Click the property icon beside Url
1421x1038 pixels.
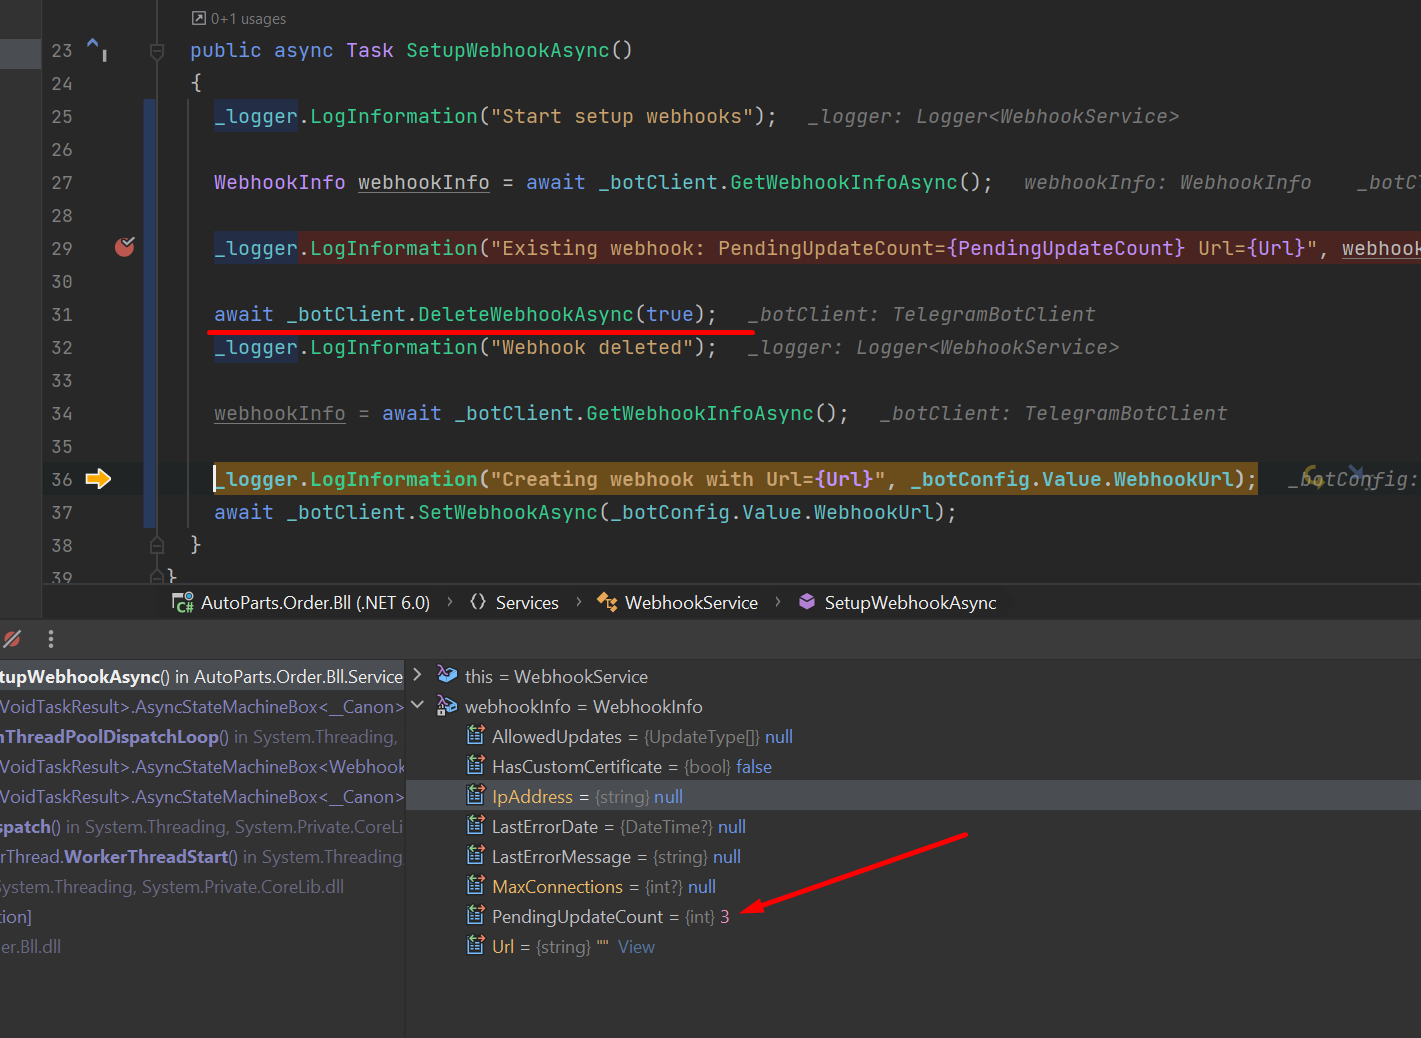(476, 946)
